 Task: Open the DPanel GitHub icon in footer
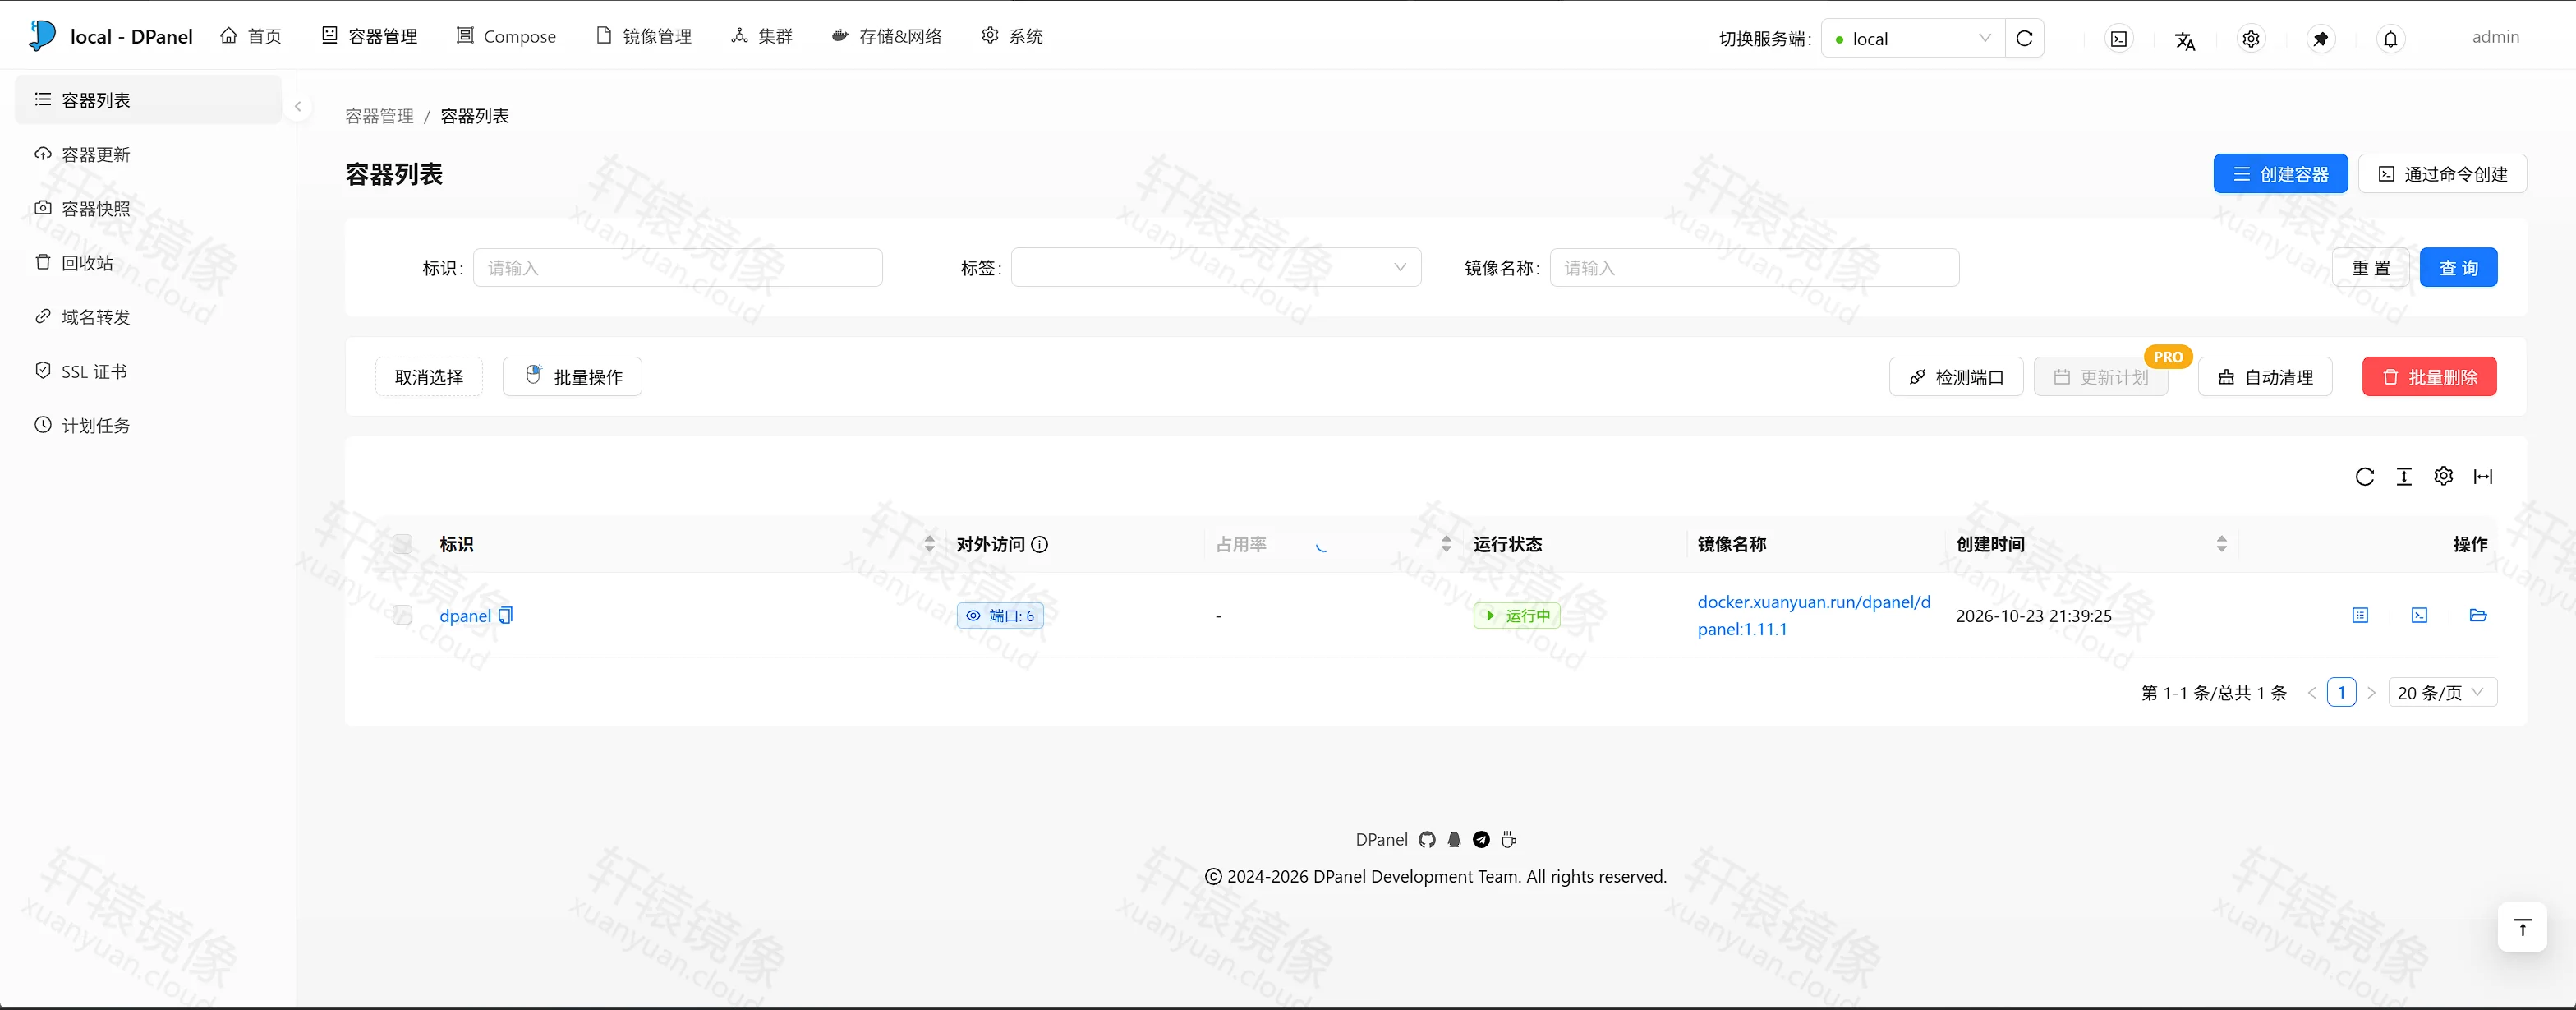click(x=1427, y=840)
